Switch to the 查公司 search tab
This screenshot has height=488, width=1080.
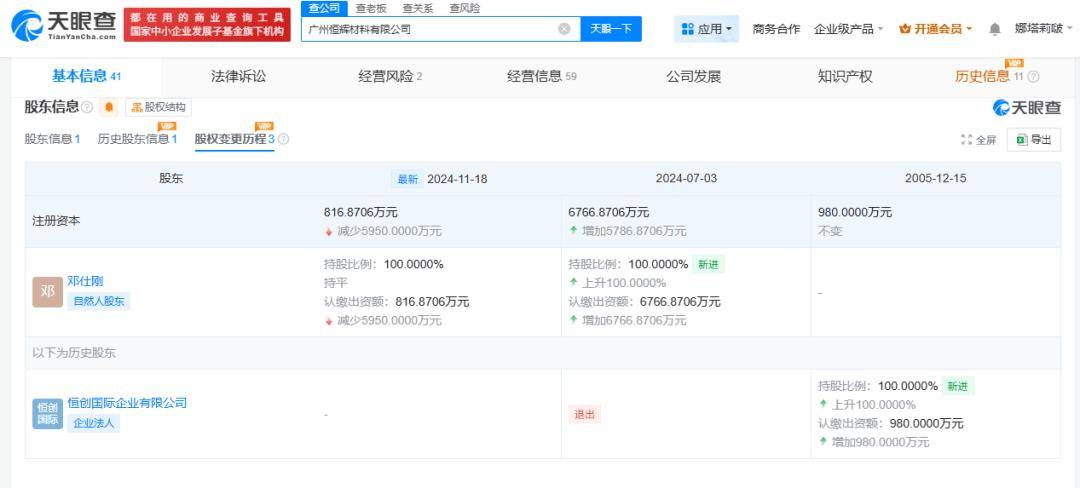(x=324, y=8)
